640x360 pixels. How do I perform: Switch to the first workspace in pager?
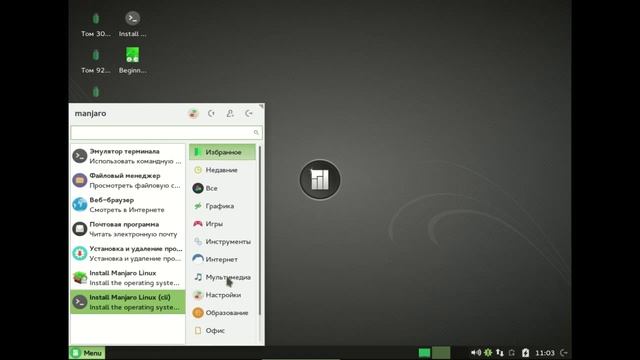424,353
